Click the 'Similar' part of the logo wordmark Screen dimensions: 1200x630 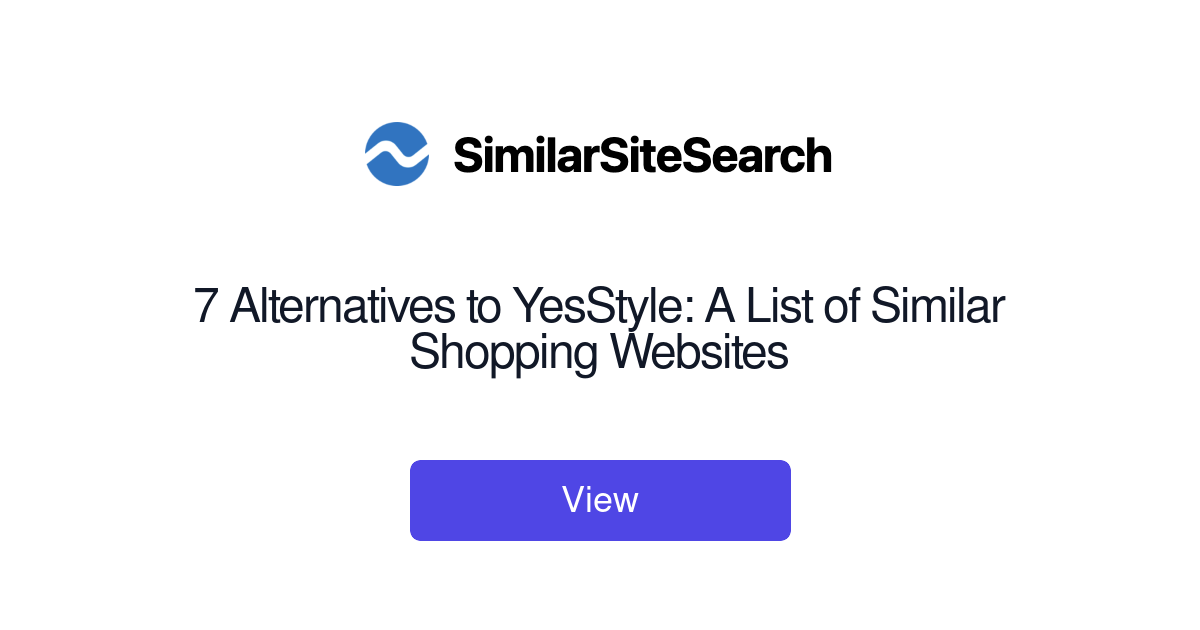click(x=525, y=155)
